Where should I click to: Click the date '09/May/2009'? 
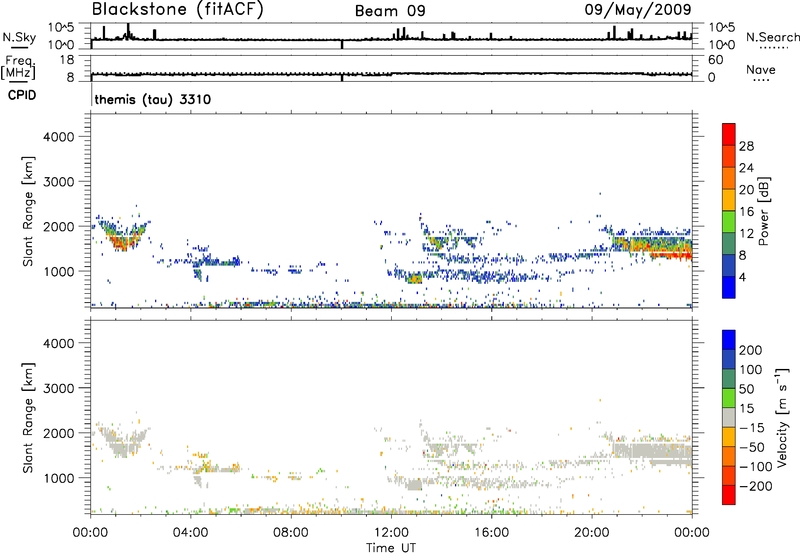click(x=638, y=10)
